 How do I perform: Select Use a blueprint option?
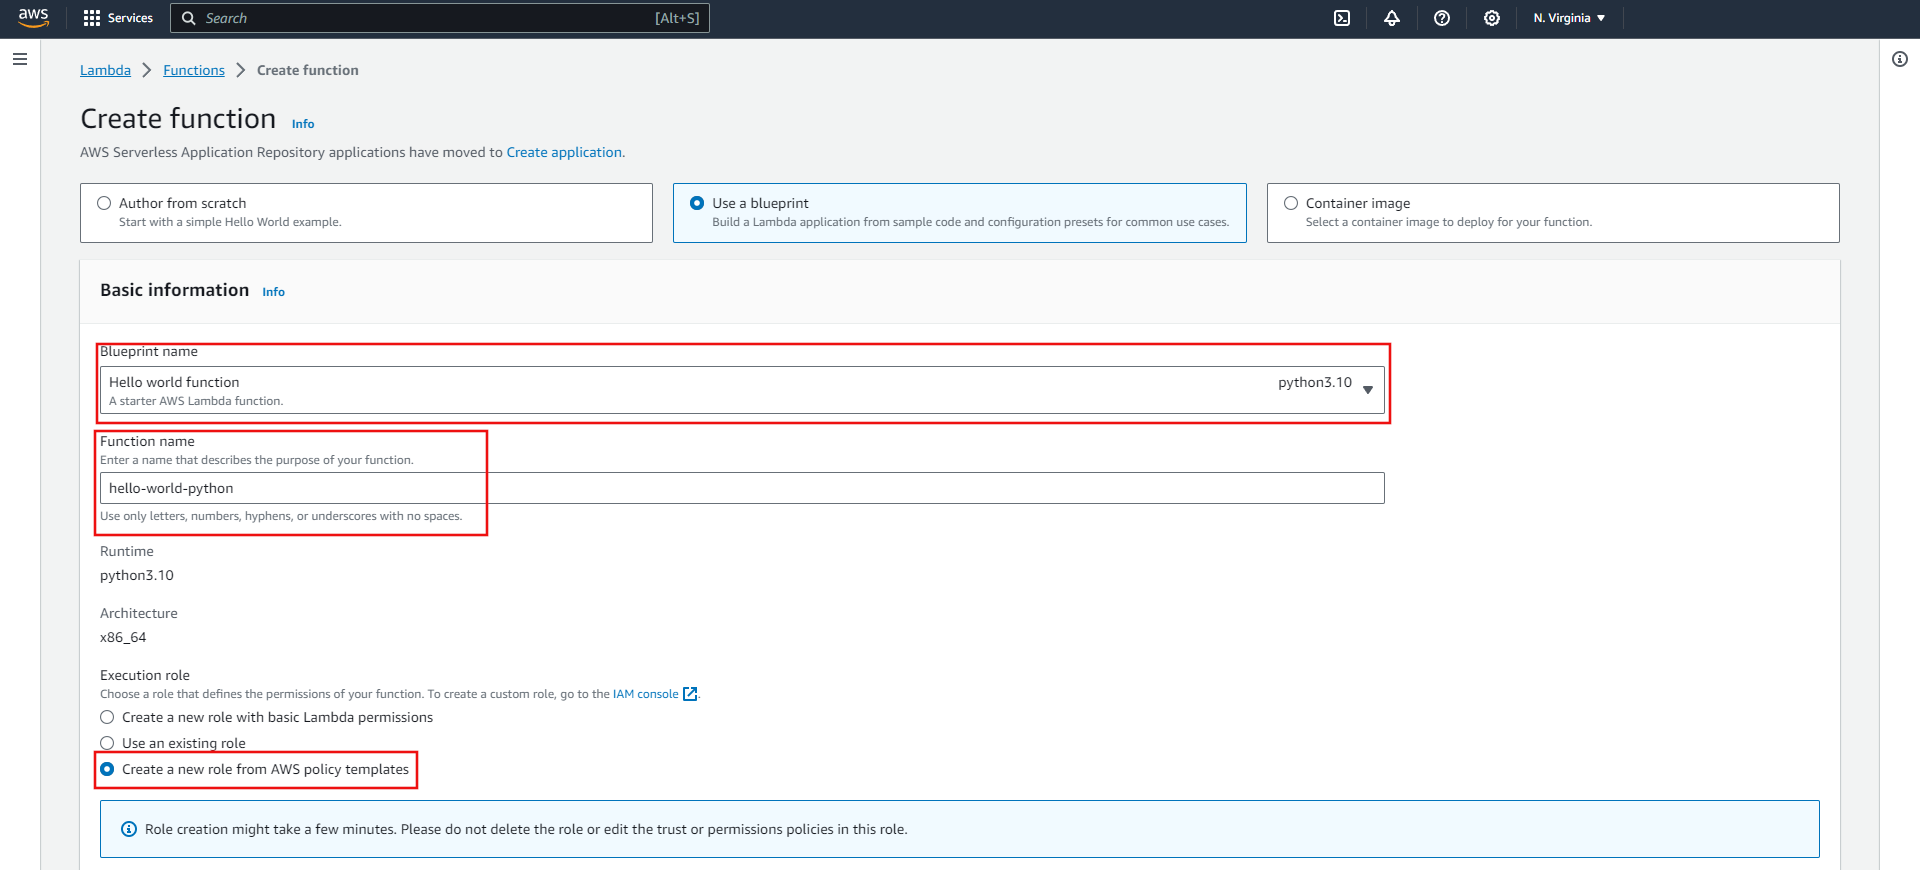697,203
